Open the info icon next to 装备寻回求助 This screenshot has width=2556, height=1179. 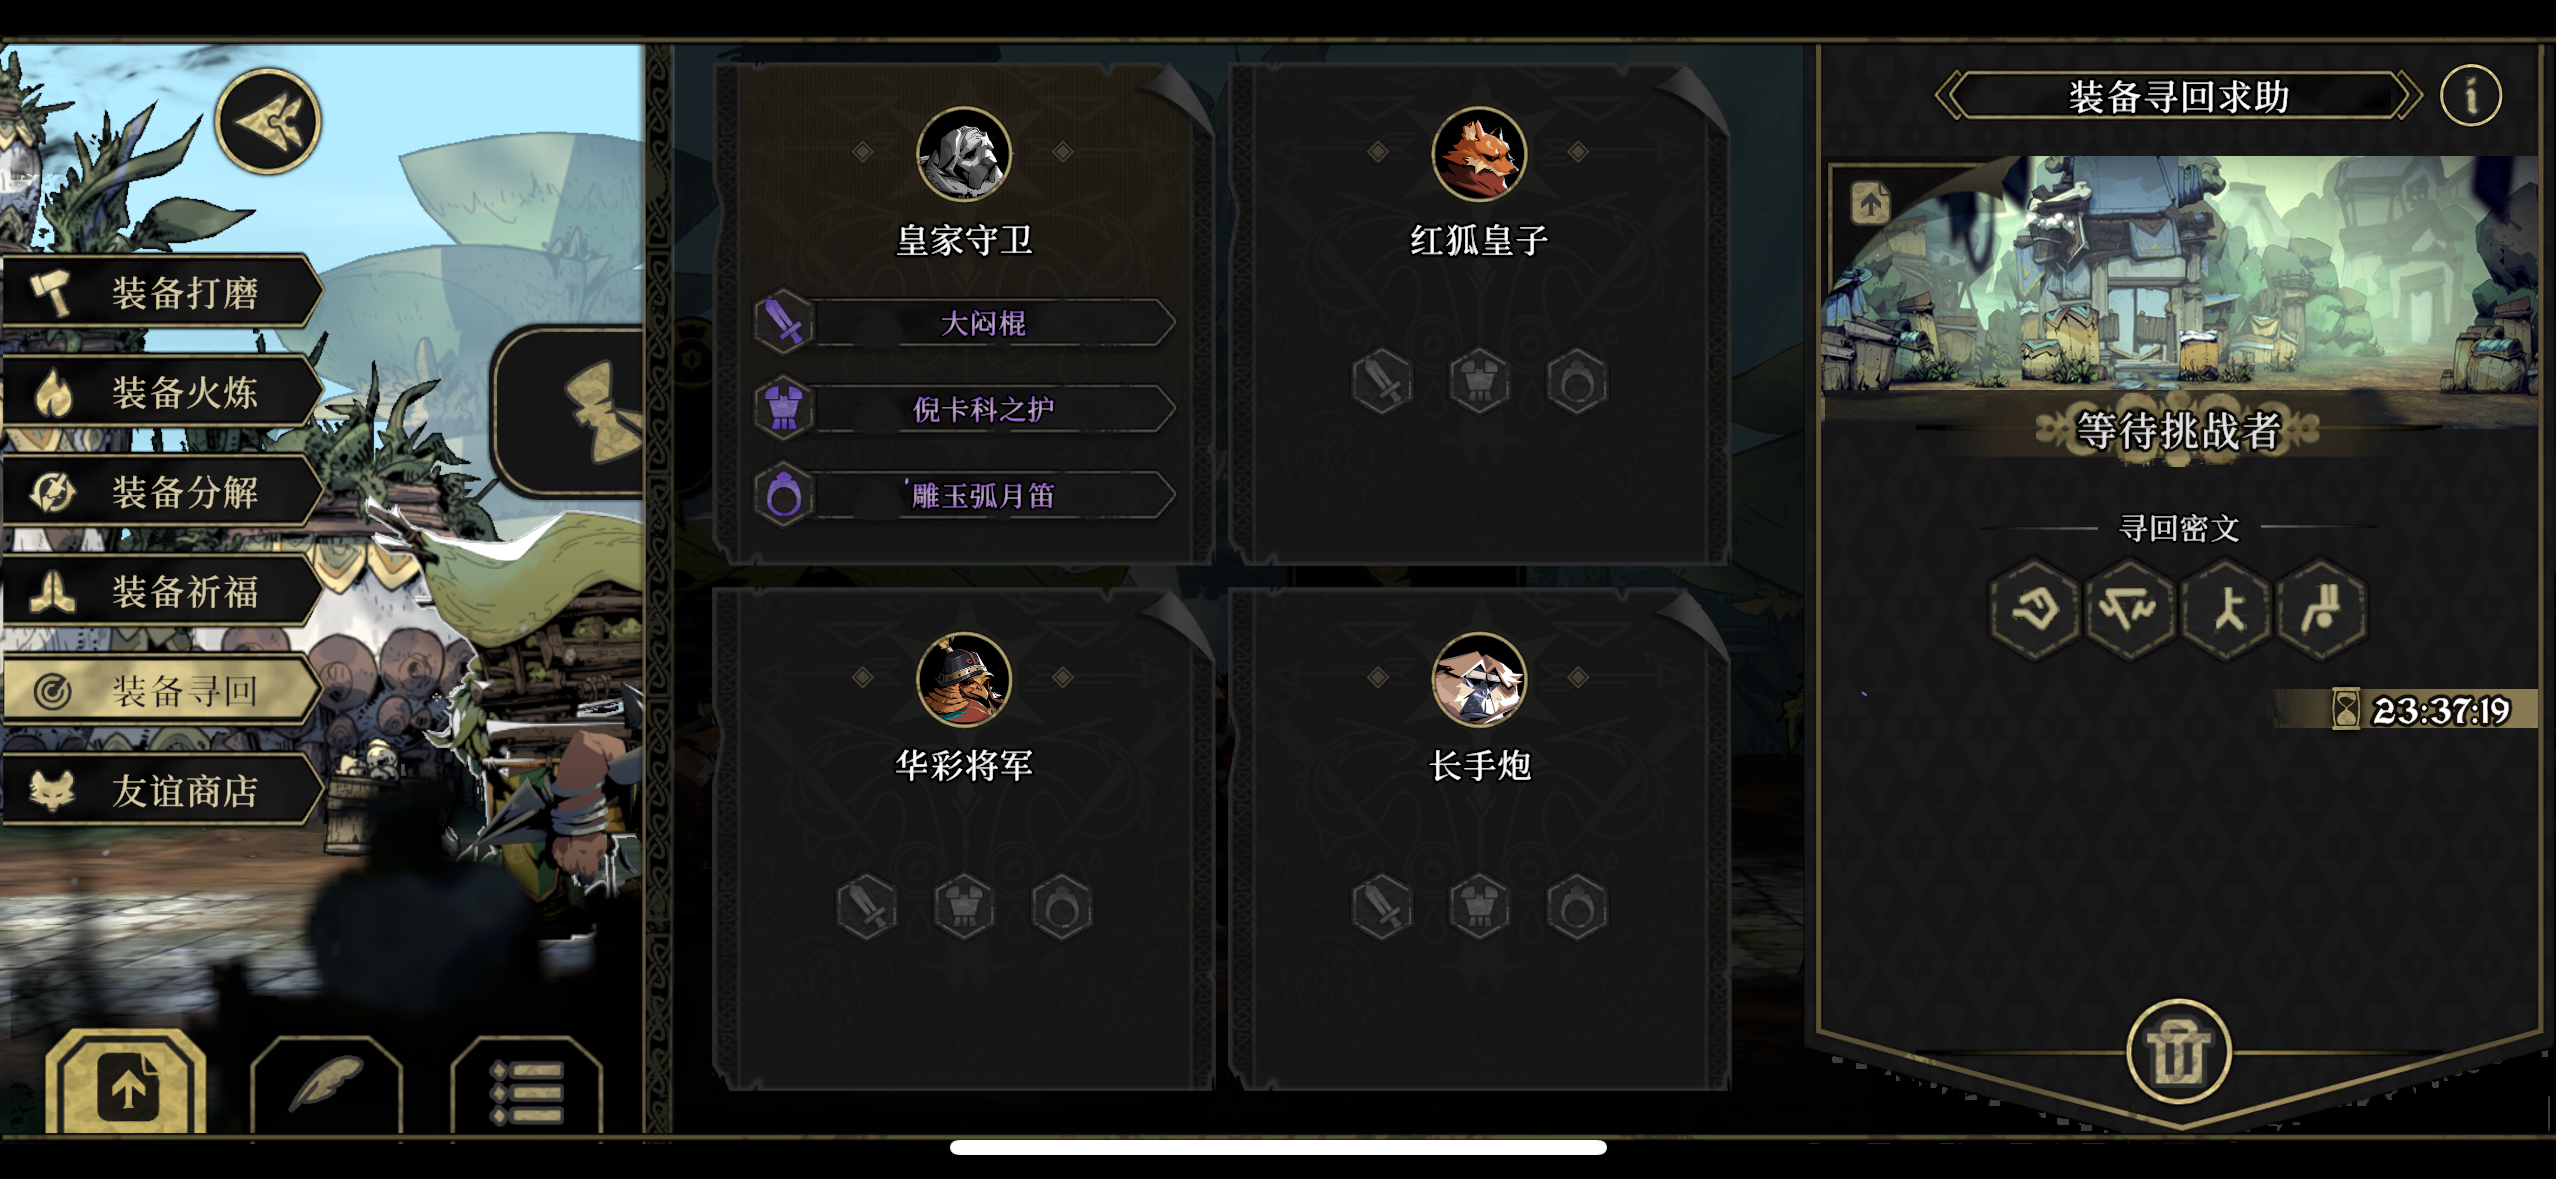coord(2470,96)
